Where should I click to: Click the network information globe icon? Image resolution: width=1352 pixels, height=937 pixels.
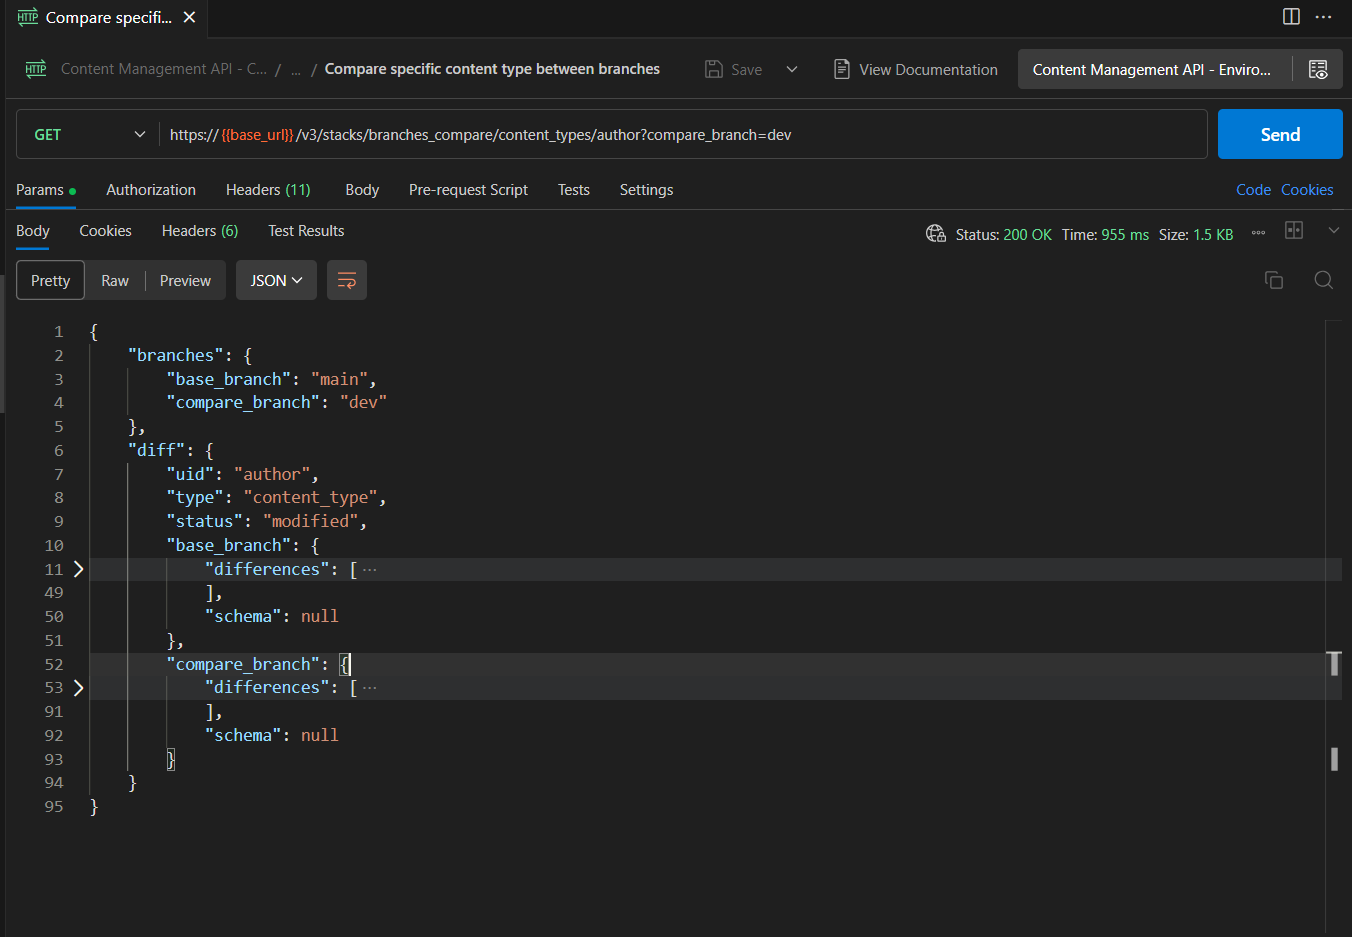point(936,234)
